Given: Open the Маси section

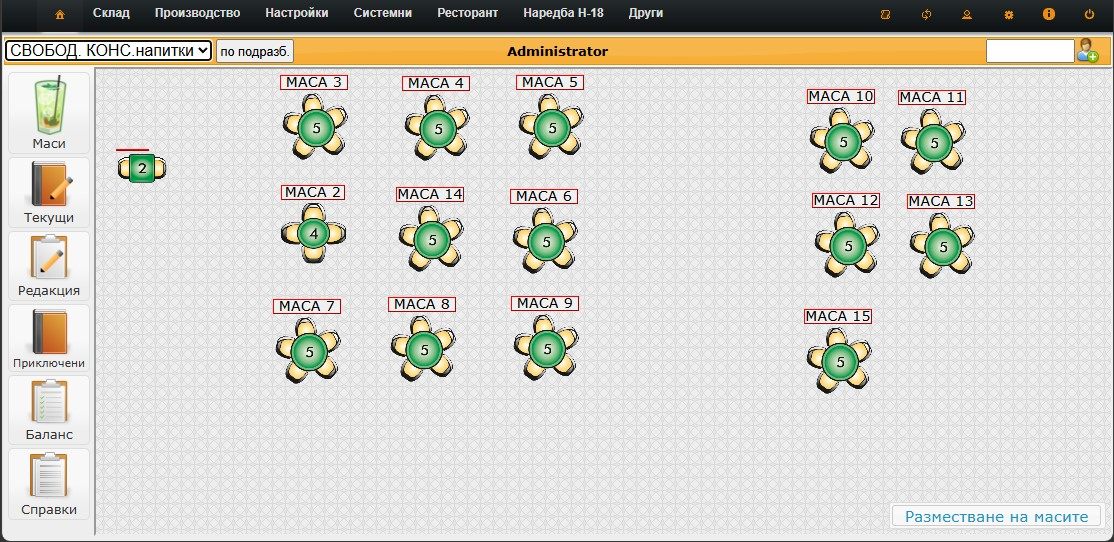Looking at the screenshot, I should pyautogui.click(x=49, y=113).
